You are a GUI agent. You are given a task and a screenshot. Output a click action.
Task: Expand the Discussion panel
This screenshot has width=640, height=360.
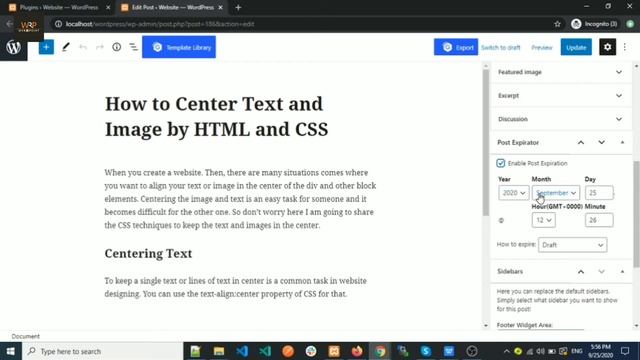pyautogui.click(x=560, y=119)
